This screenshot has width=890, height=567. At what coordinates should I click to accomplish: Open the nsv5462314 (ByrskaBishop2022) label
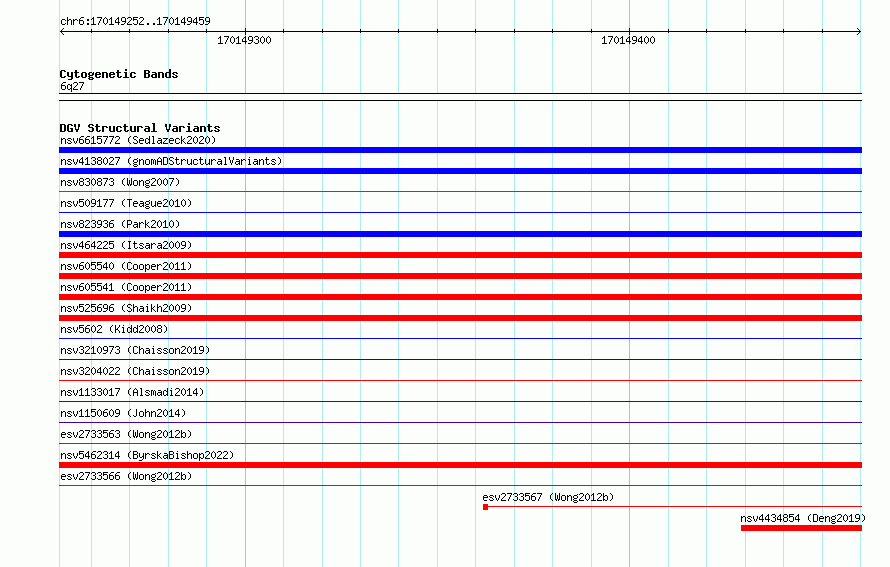(x=147, y=455)
